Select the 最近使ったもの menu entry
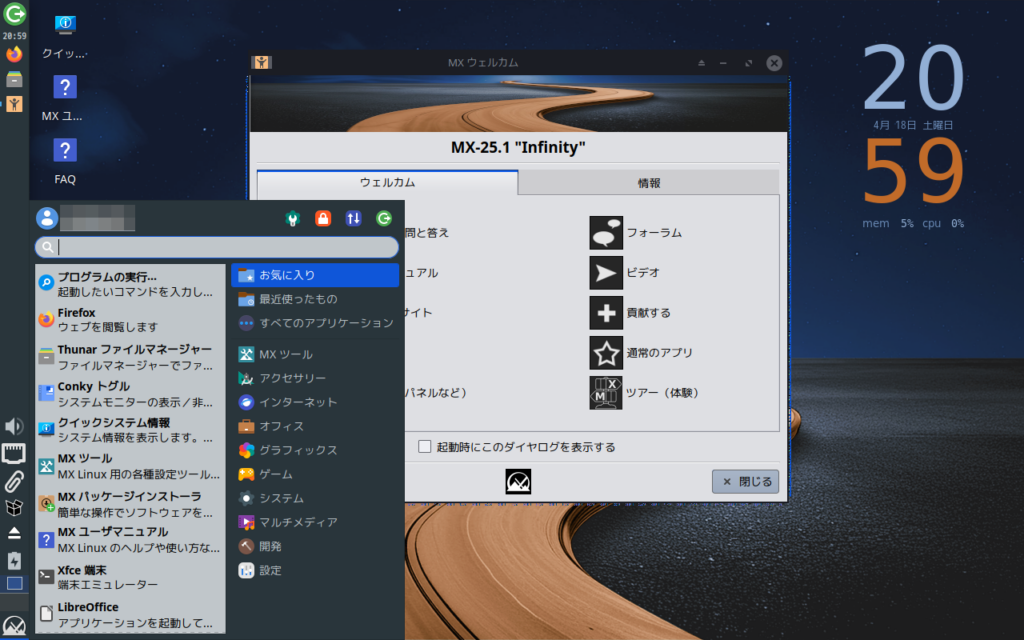Screen dimensions: 1024x640 point(297,299)
